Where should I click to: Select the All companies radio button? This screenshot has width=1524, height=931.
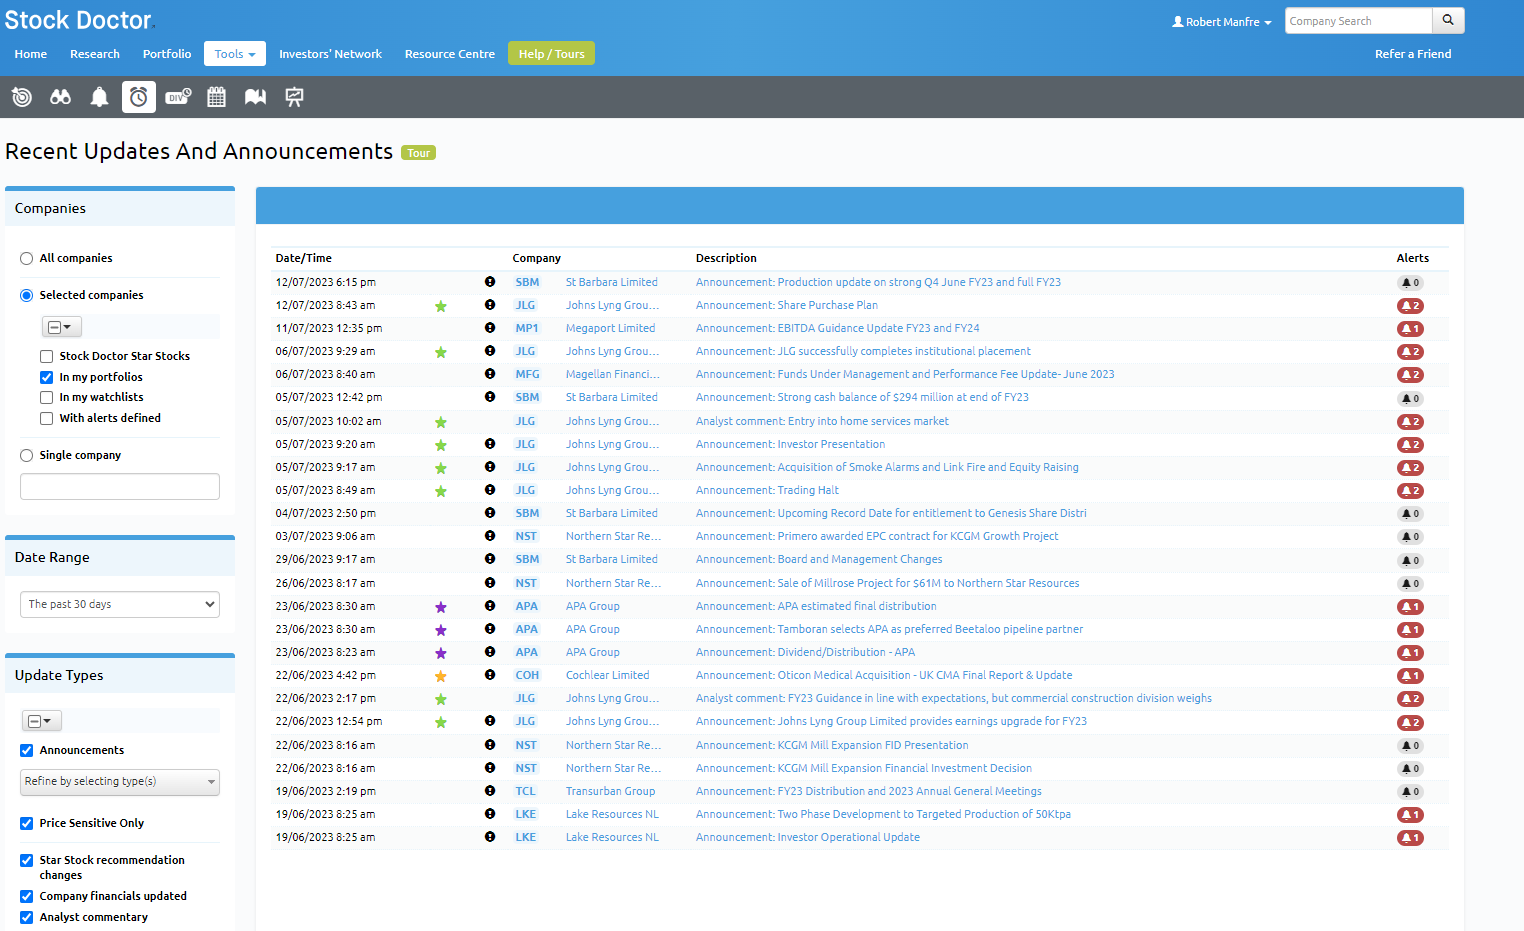point(27,259)
